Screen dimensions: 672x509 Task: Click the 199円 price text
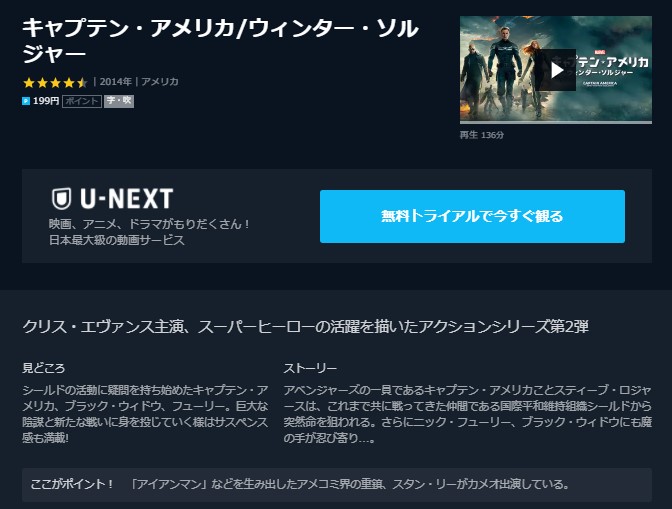[46, 101]
